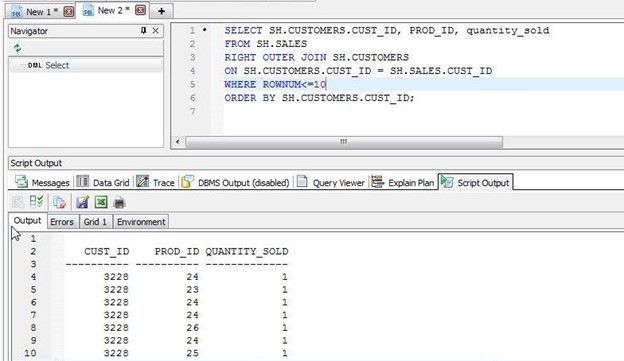
Task: Add a new editor tab with plus button
Action: tap(161, 11)
